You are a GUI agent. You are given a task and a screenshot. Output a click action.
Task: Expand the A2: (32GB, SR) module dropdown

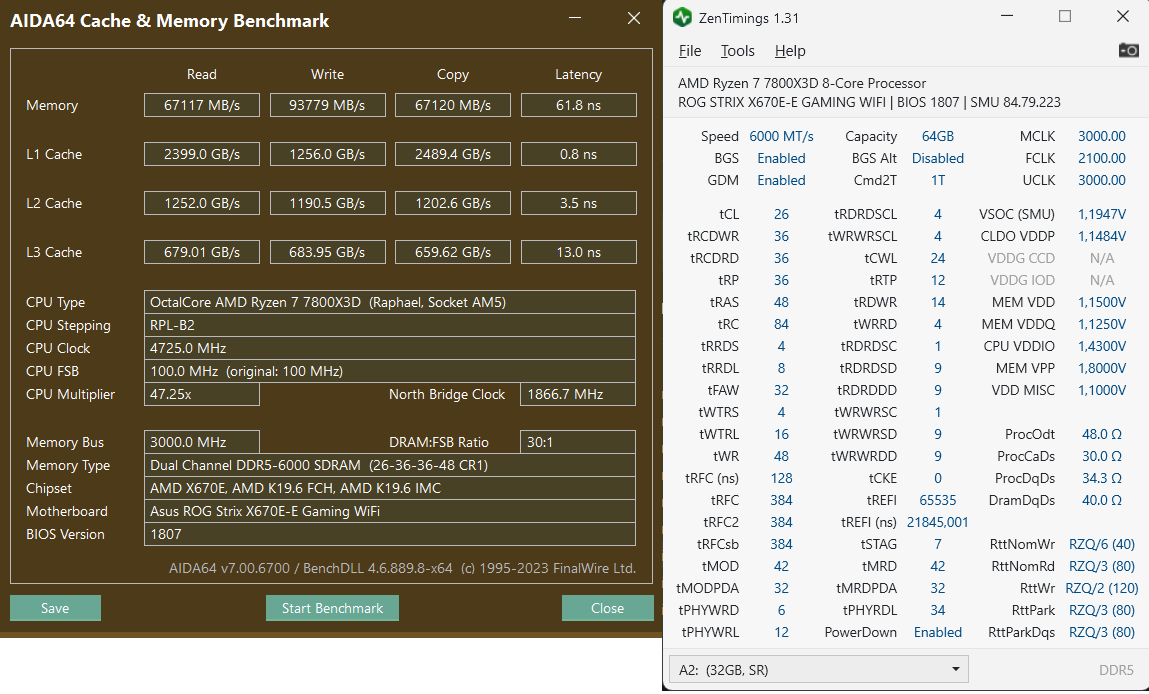click(x=819, y=669)
